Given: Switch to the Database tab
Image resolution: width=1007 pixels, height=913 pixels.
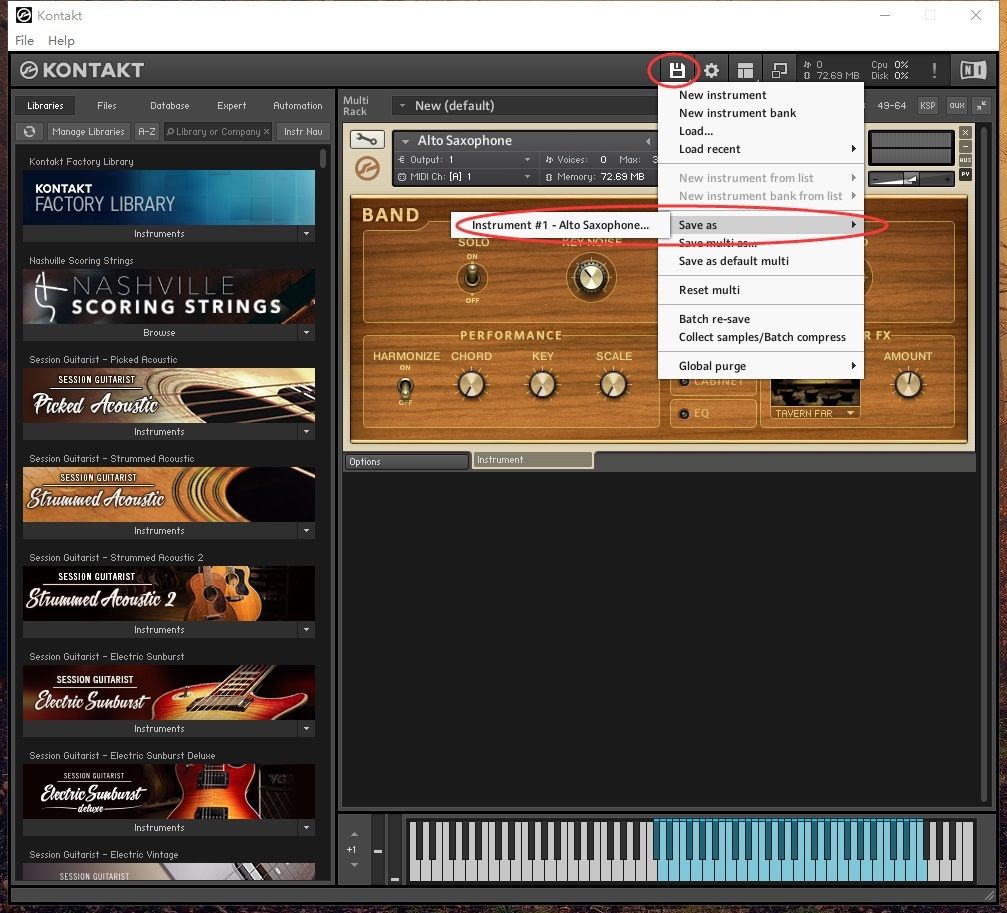Looking at the screenshot, I should (170, 105).
